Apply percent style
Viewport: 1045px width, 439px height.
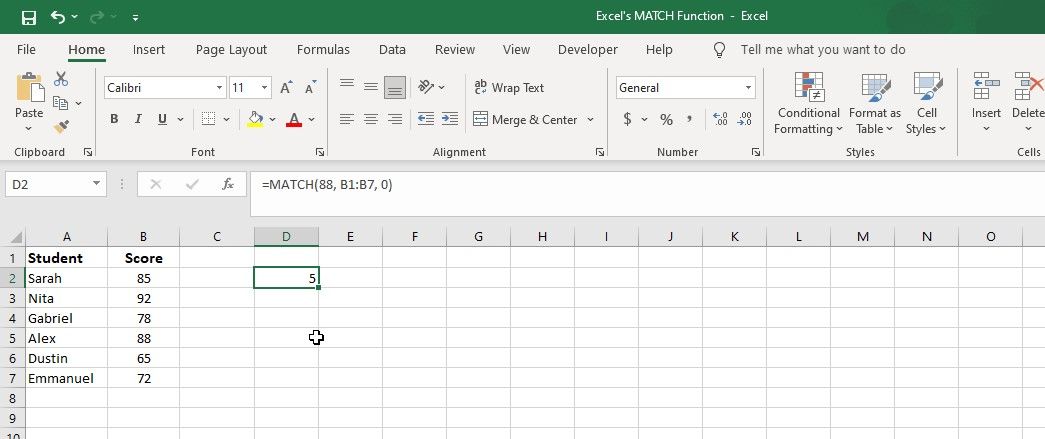[666, 119]
